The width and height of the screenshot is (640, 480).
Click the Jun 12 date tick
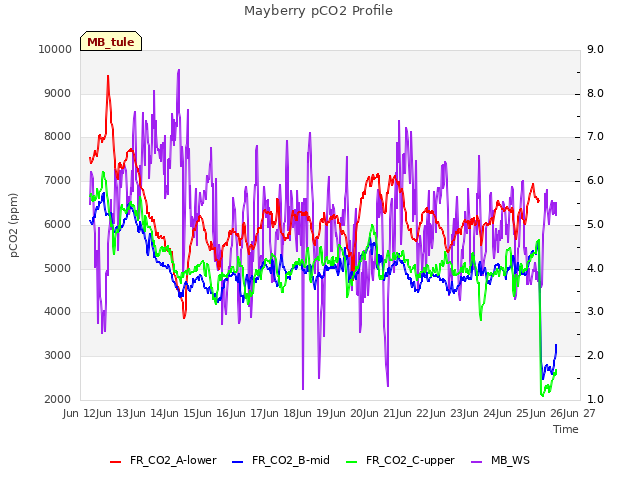(x=81, y=413)
